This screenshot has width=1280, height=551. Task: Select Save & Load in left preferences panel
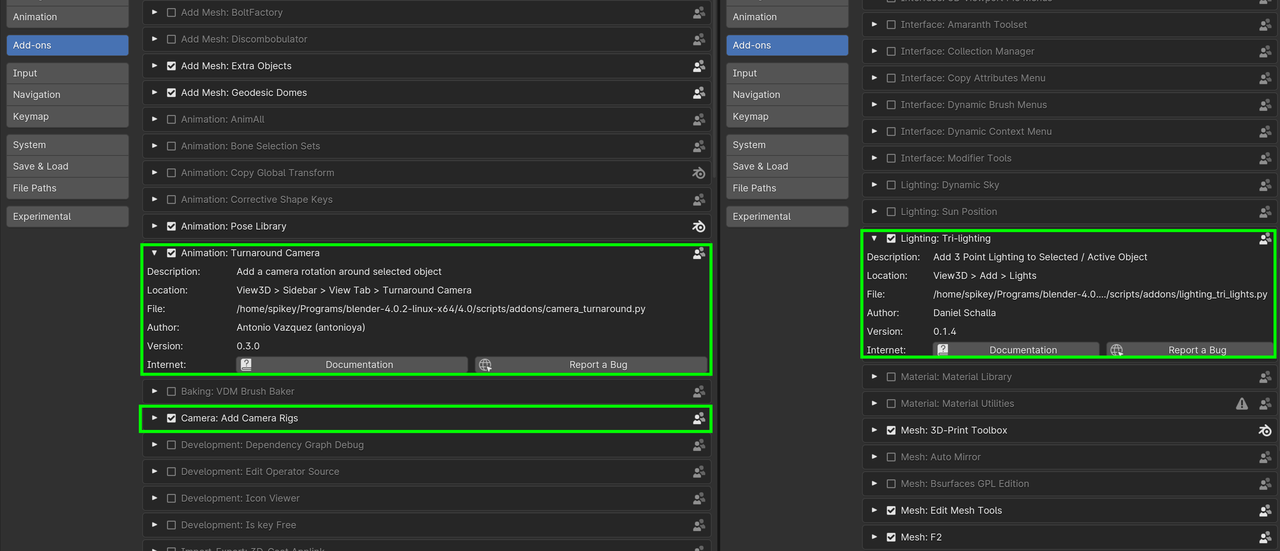(68, 166)
